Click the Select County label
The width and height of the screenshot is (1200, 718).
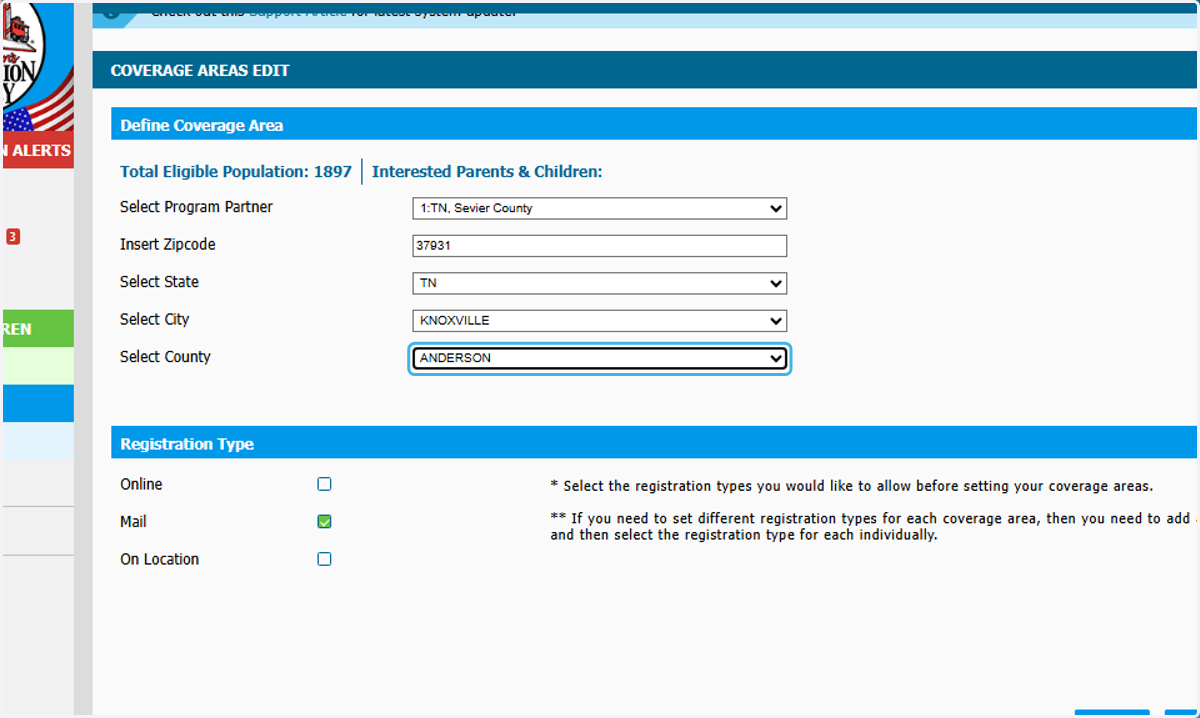[x=165, y=357]
